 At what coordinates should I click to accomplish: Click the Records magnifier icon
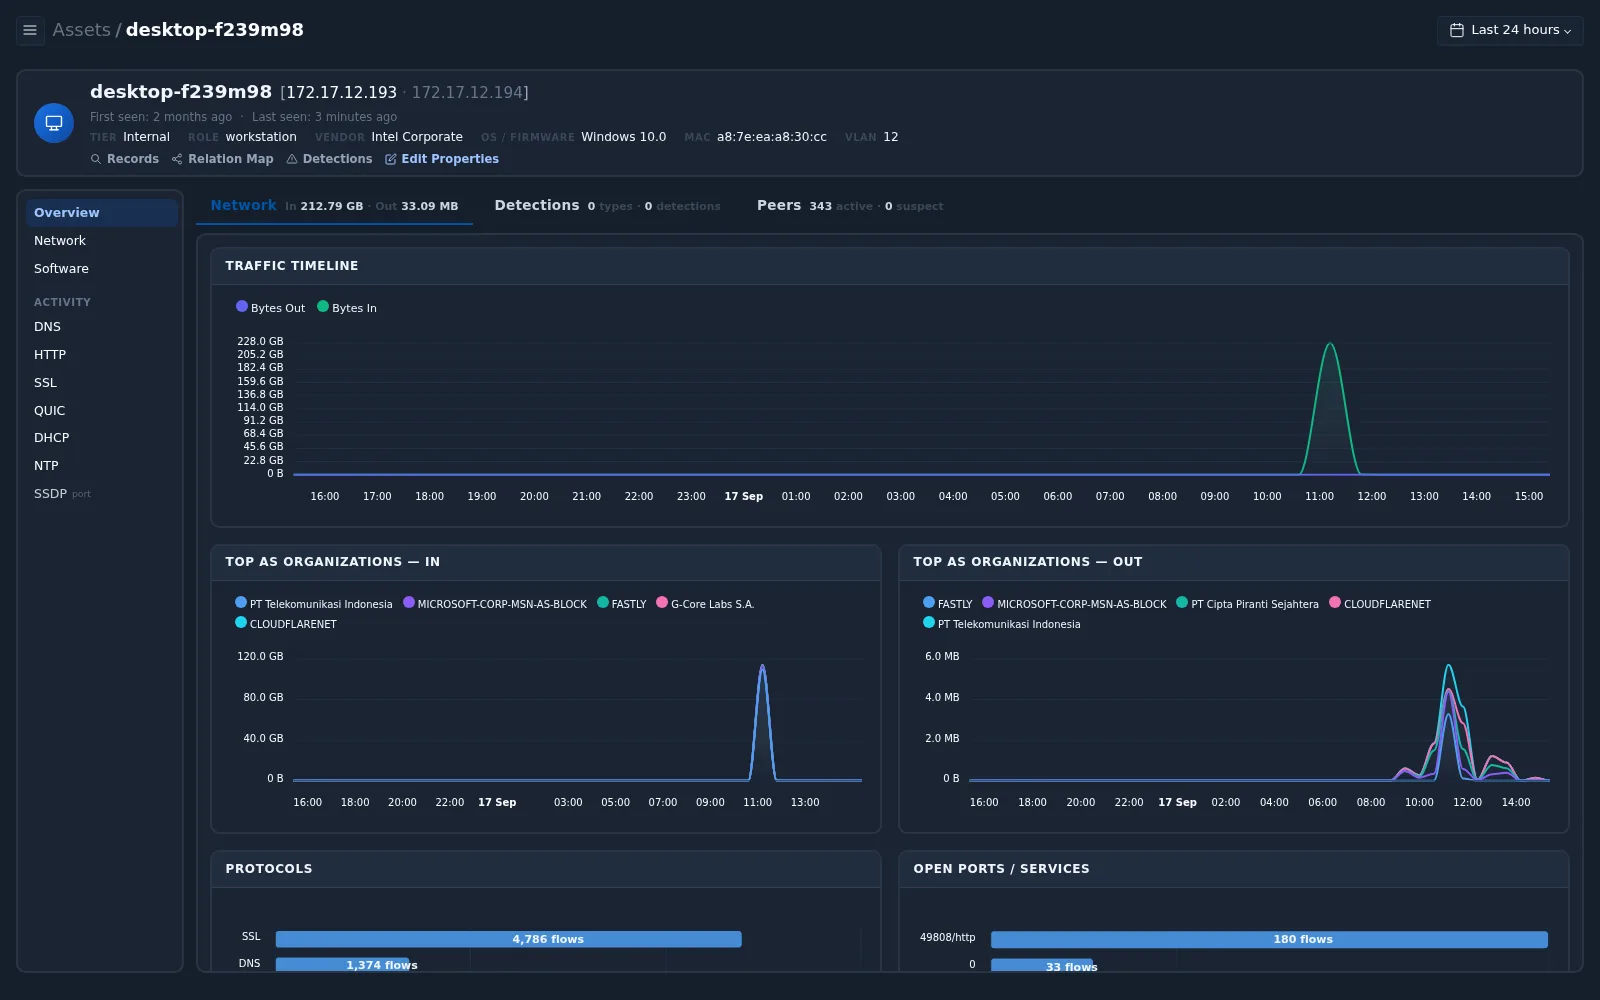coord(96,159)
